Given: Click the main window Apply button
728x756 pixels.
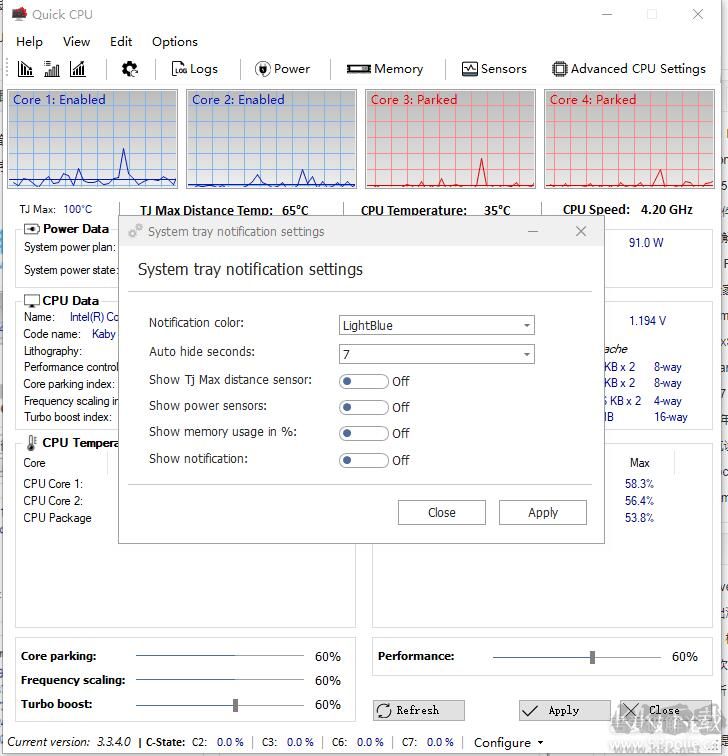Looking at the screenshot, I should pyautogui.click(x=565, y=710).
